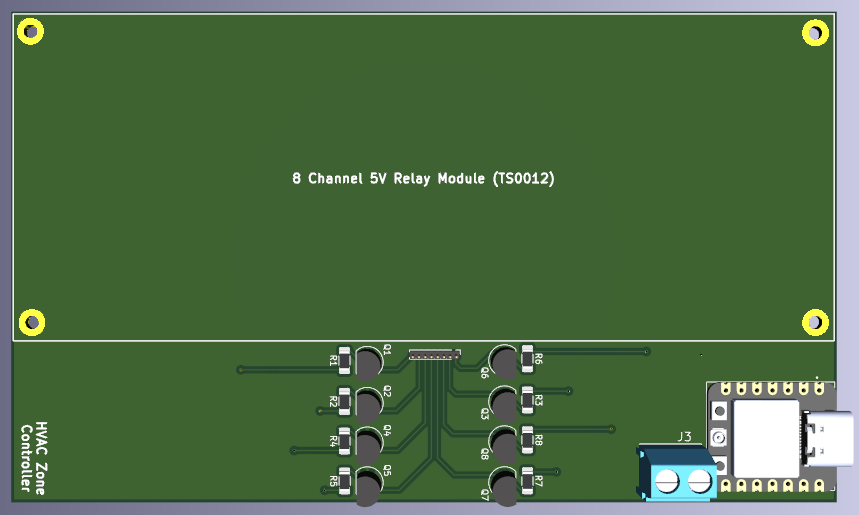Select resistor R5 at bottom left
Screen dimensions: 859x515
(344, 480)
